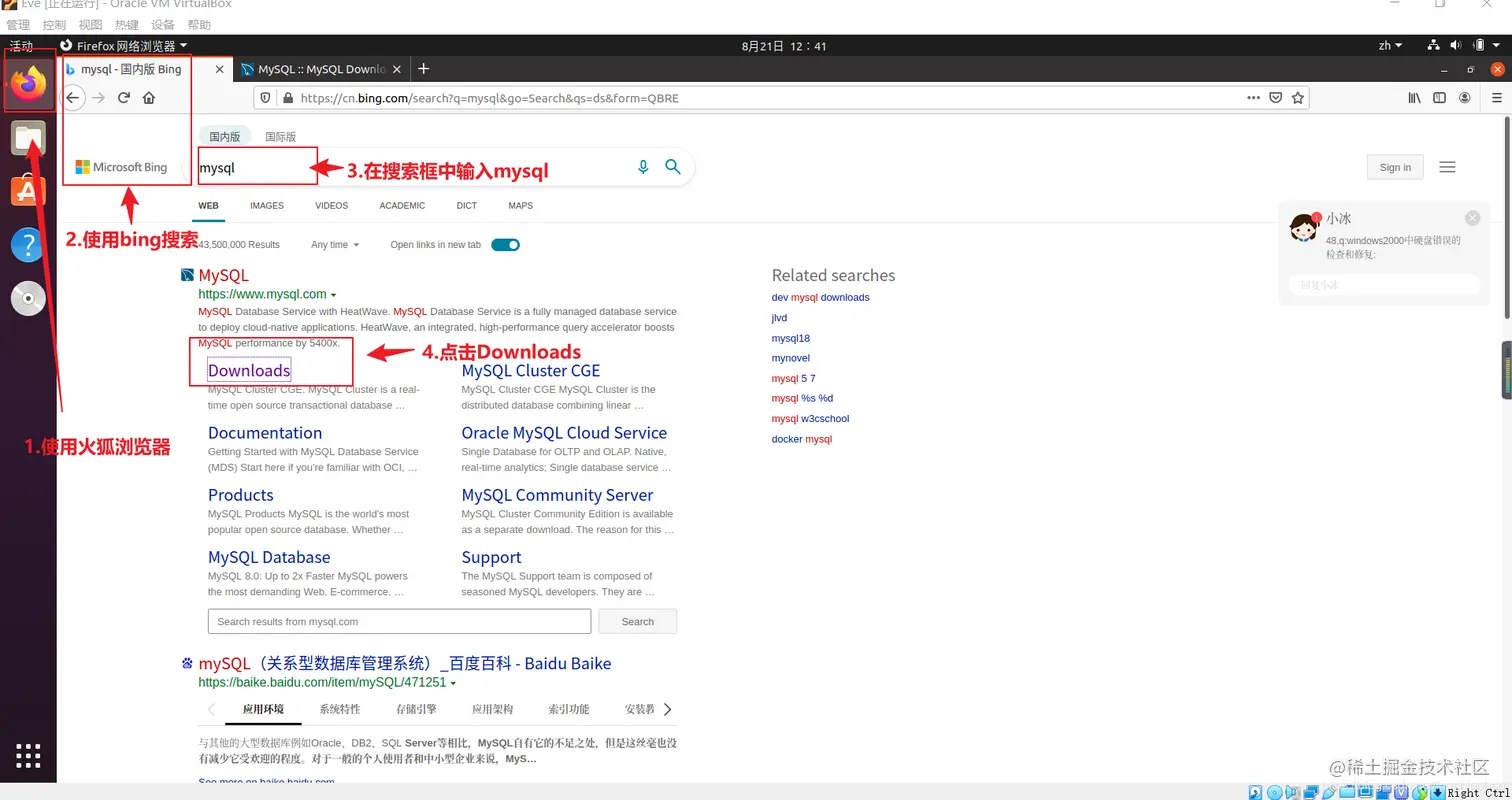Expand the baike.baidu.com URL dropdown arrow
The height and width of the screenshot is (800, 1512).
point(453,683)
